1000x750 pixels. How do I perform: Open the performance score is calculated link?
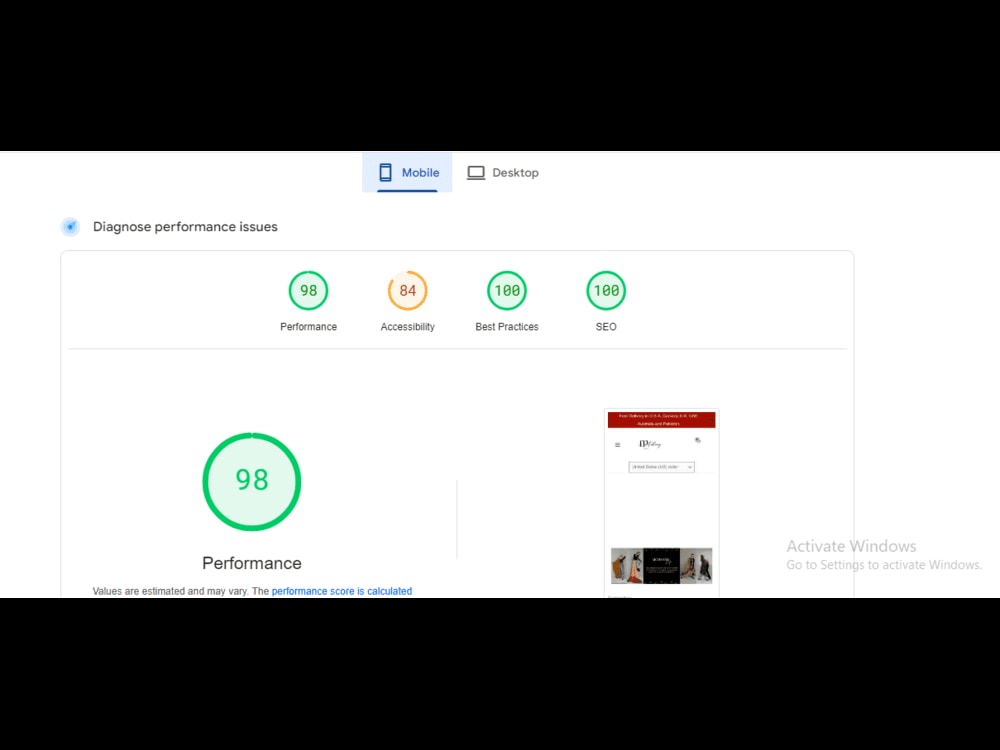[x=342, y=591]
